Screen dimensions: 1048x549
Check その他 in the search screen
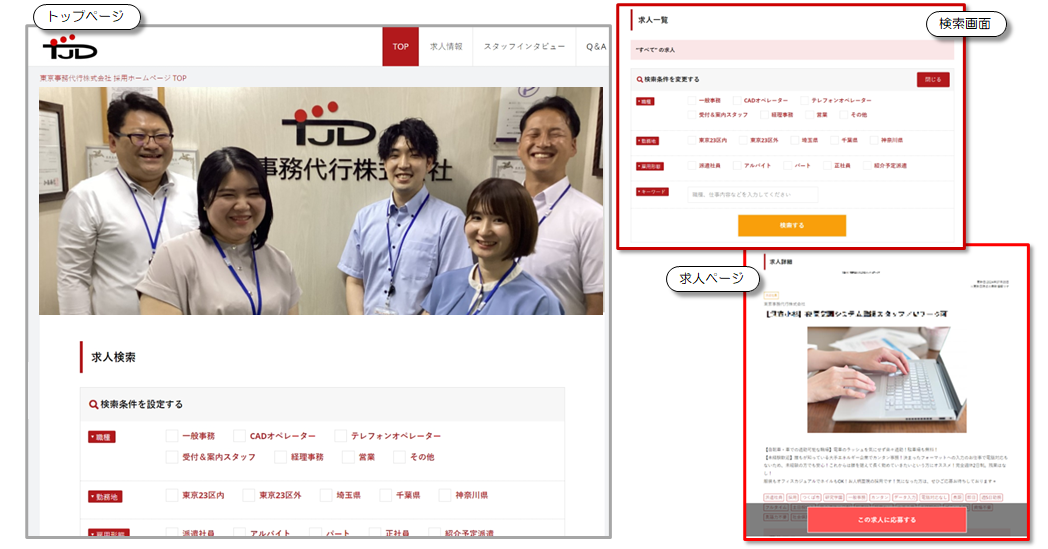pyautogui.click(x=843, y=115)
